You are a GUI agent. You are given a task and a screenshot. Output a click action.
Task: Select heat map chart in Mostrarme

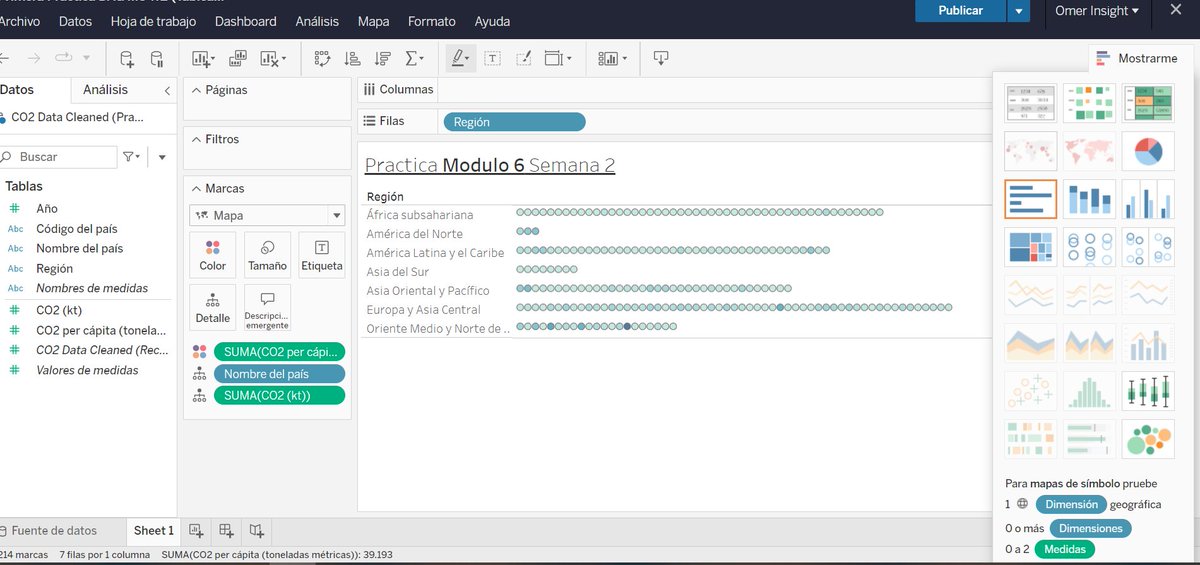coord(1089,104)
